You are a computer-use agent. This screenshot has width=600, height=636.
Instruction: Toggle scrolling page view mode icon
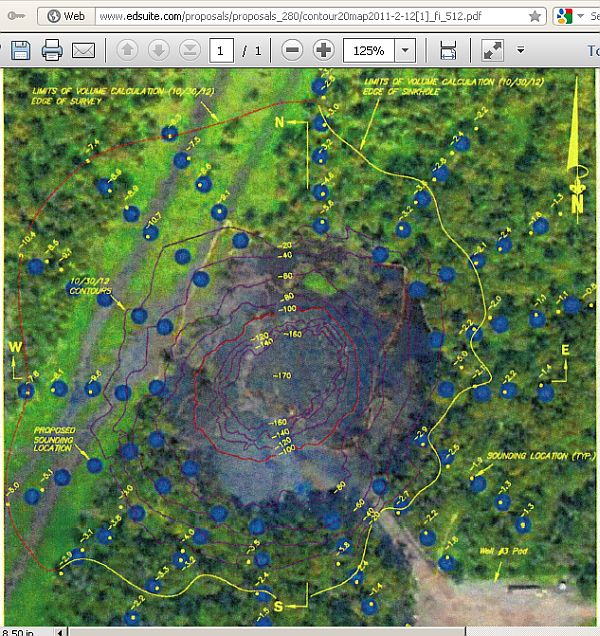[x=448, y=50]
